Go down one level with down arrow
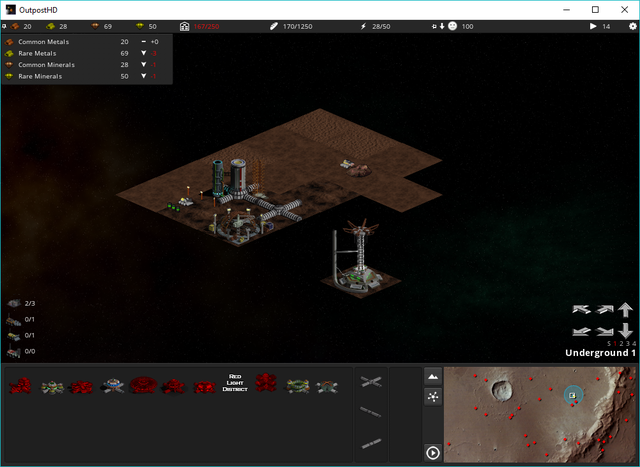This screenshot has width=640, height=467. (x=625, y=330)
